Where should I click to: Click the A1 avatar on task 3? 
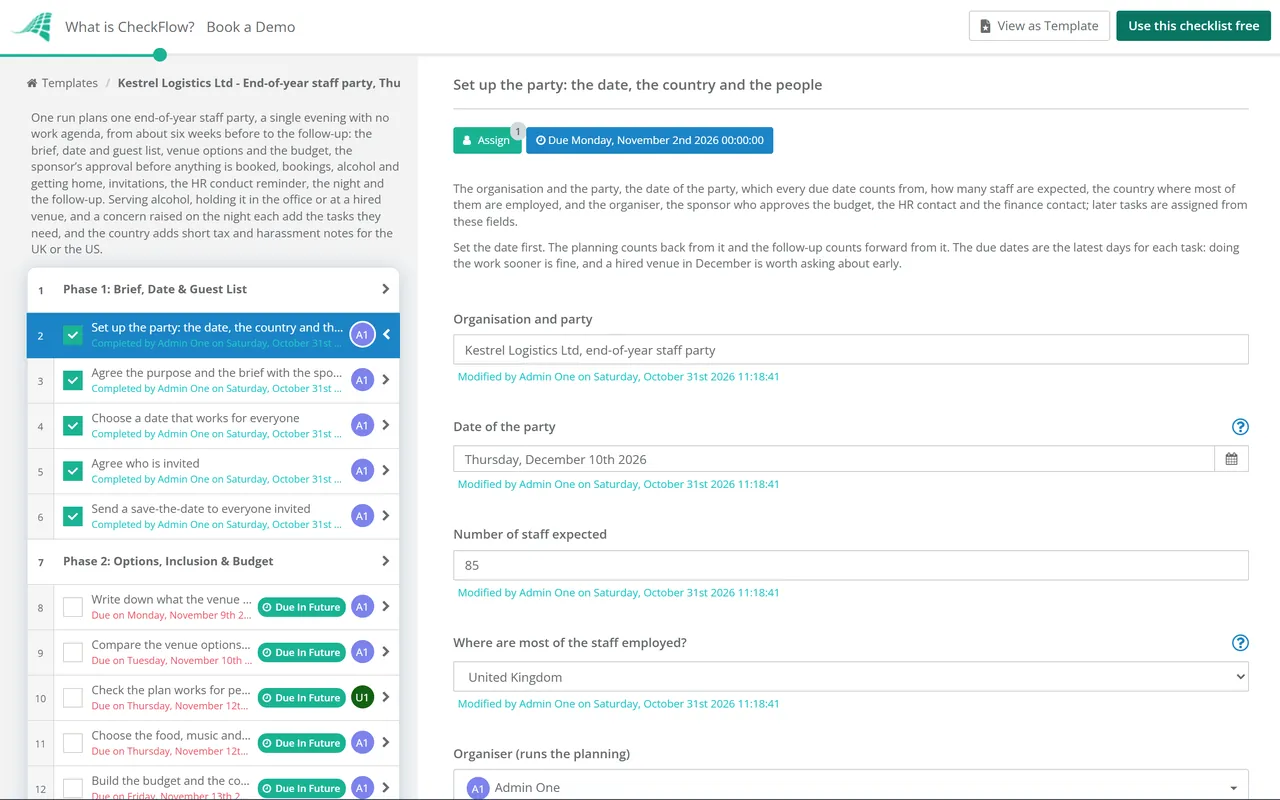[x=362, y=380]
